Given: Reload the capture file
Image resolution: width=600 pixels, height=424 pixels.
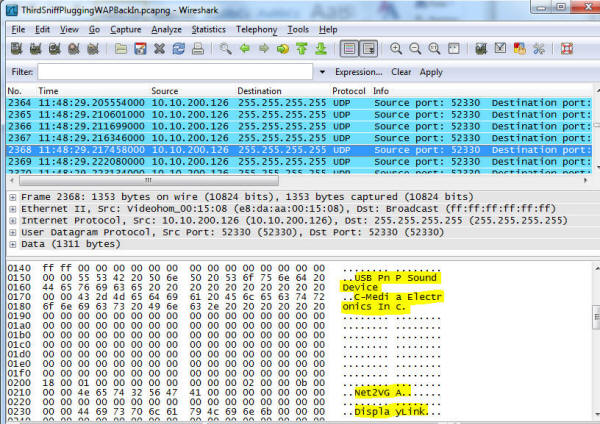Looking at the screenshot, I should (178, 49).
